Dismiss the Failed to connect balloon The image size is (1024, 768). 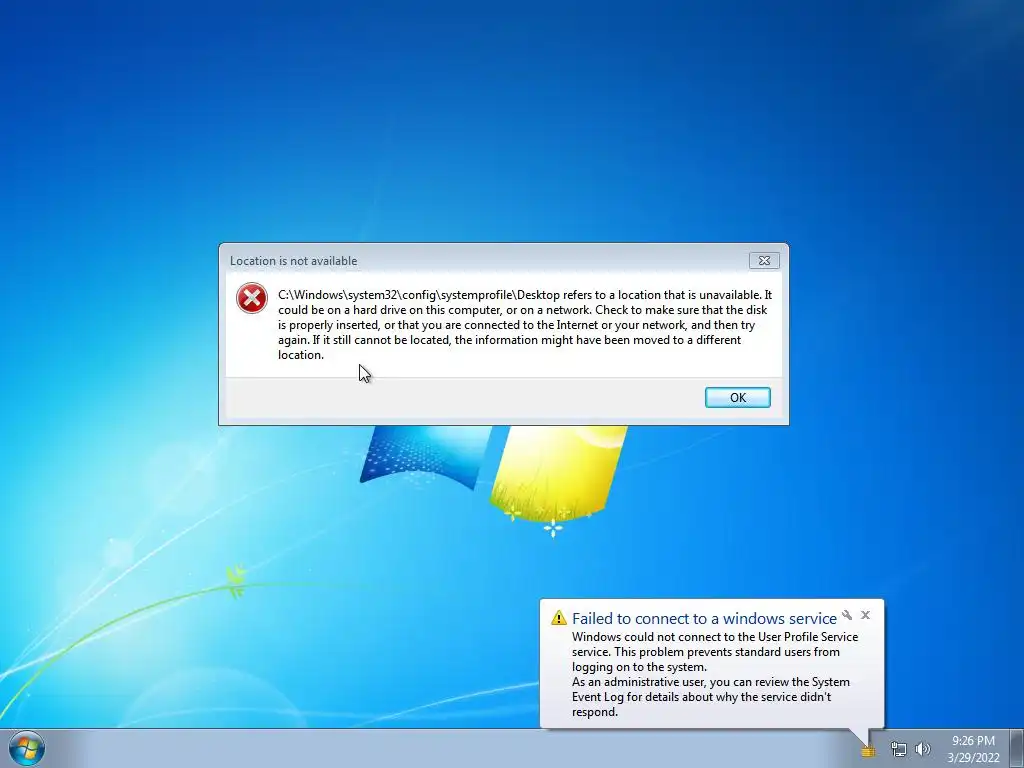865,615
